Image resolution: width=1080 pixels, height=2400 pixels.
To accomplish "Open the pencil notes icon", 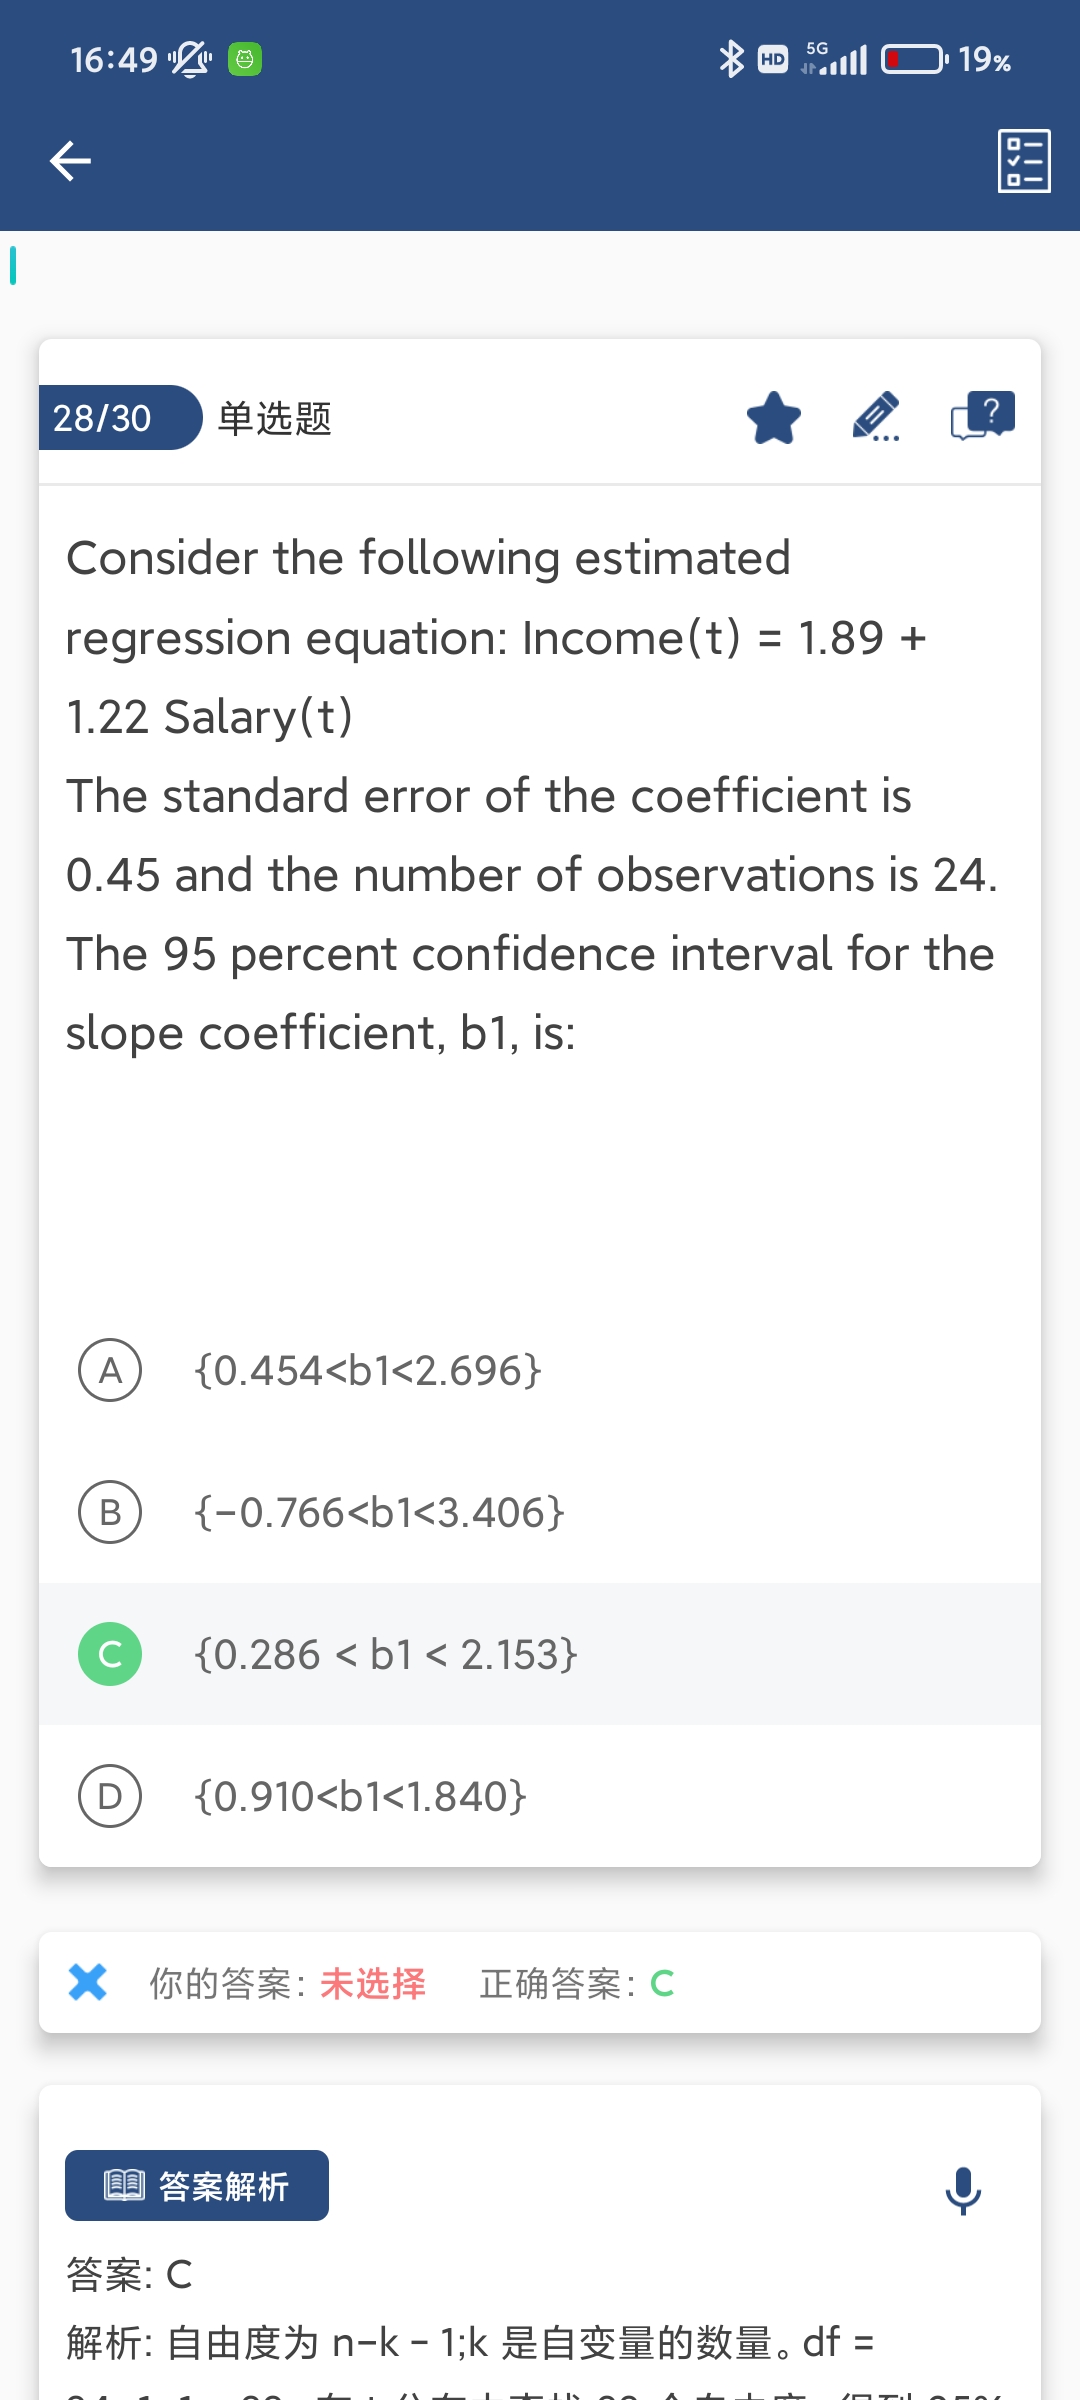I will point(876,417).
